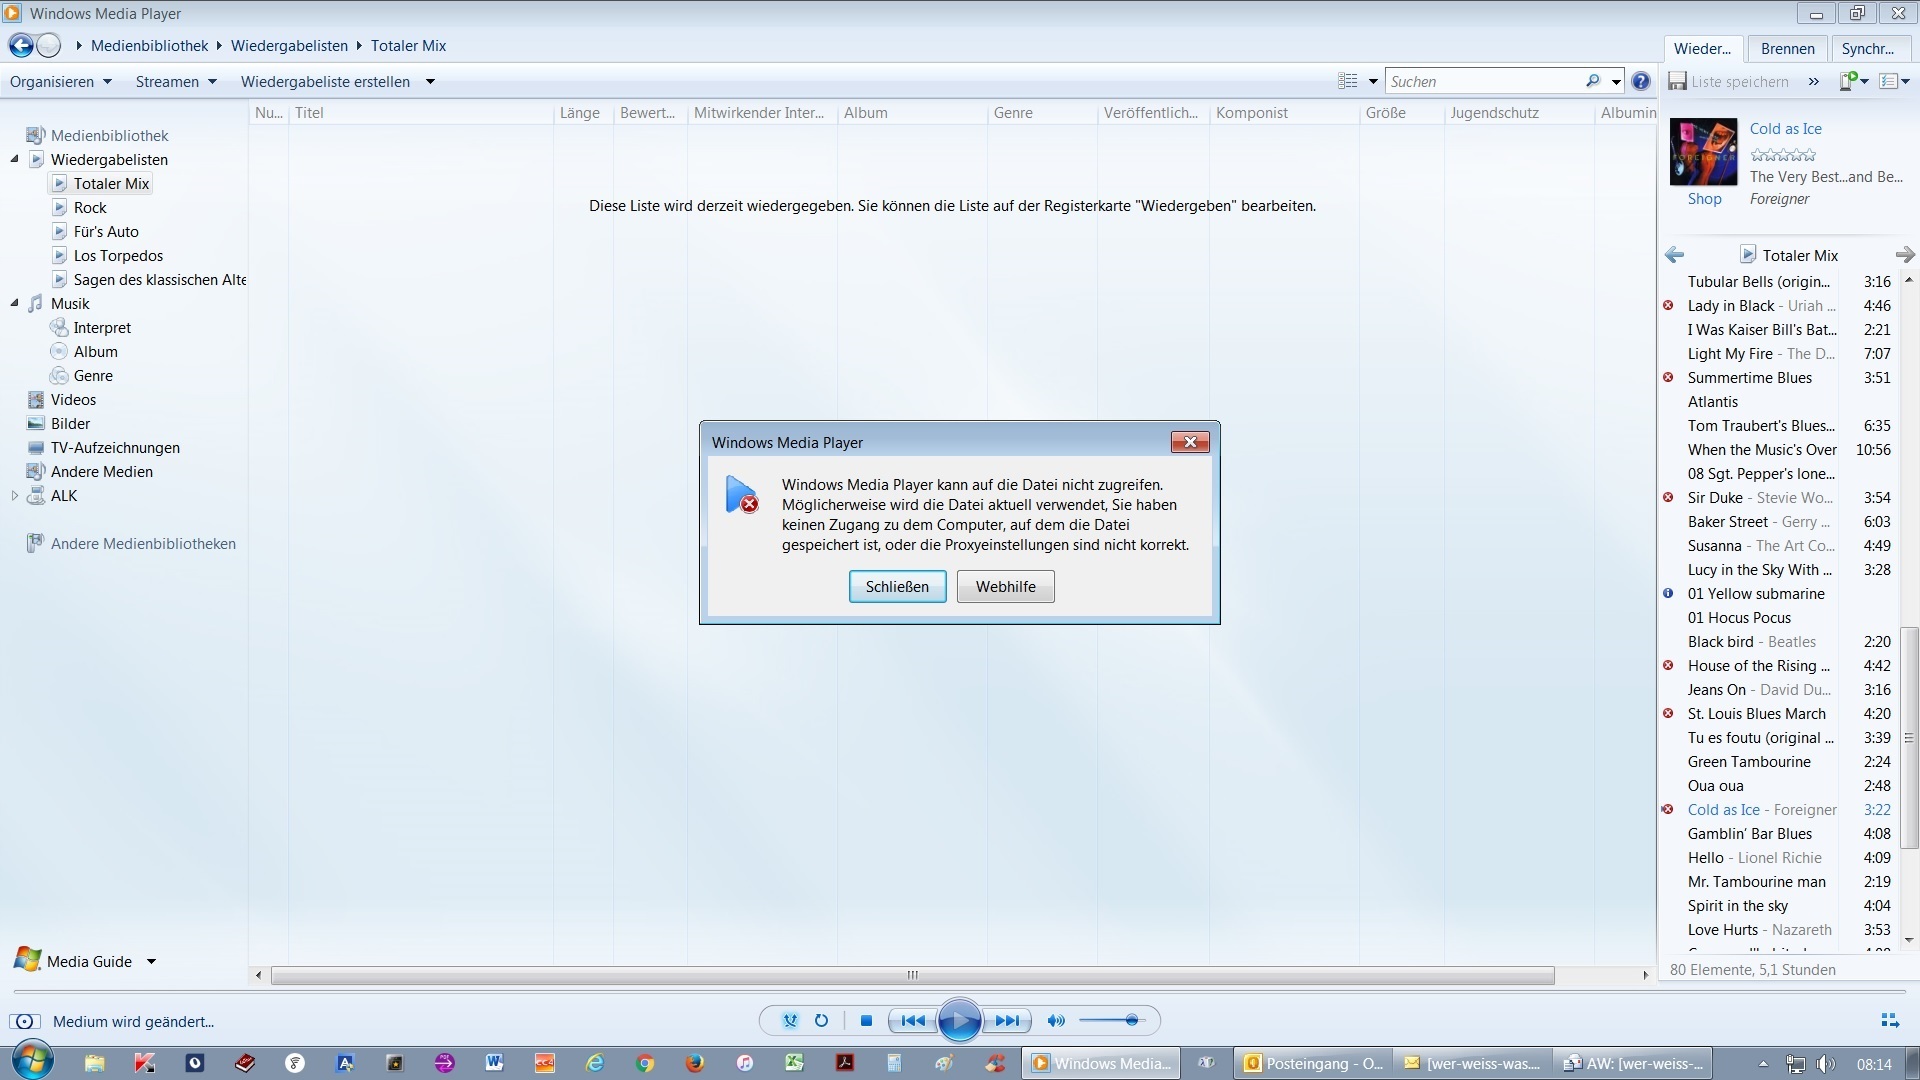Select the Album category icon

click(59, 352)
